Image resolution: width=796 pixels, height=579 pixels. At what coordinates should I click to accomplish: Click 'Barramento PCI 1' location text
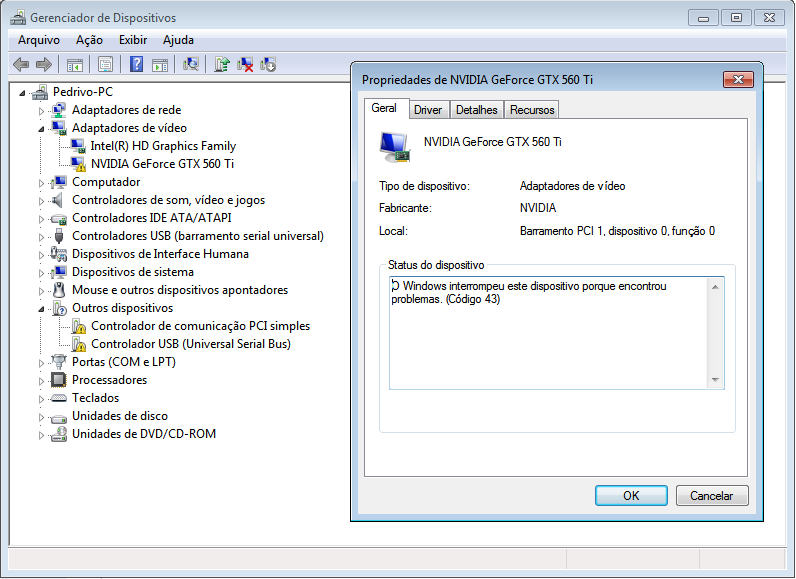[562, 231]
